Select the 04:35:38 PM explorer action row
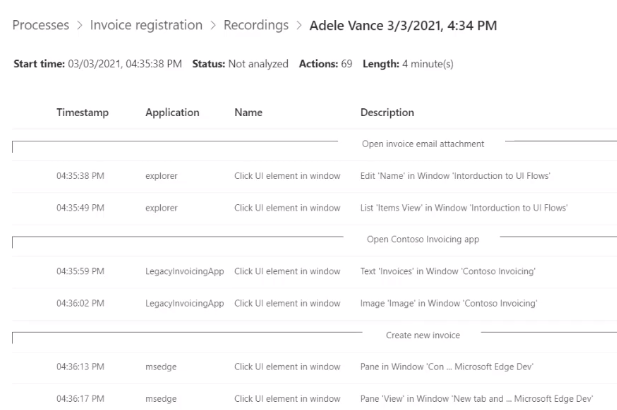Viewport: 617px width, 410px height. click(314, 176)
